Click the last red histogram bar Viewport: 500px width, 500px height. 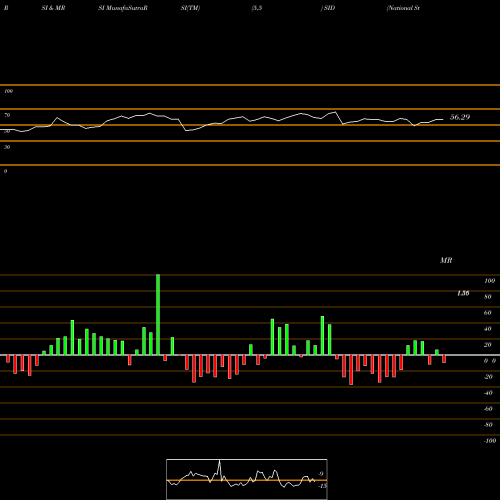pos(444,359)
